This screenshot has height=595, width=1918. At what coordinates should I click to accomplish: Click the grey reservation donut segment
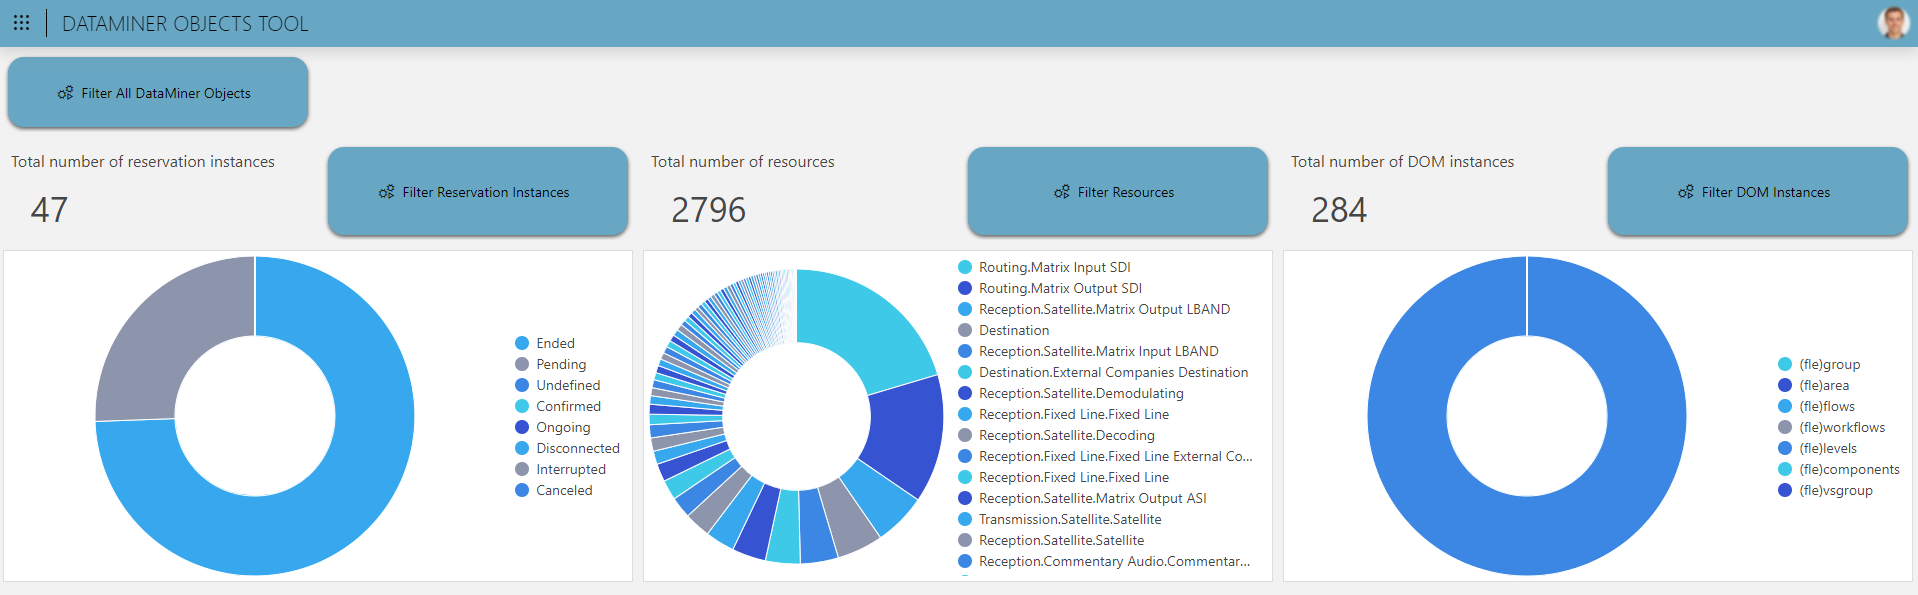[171, 332]
